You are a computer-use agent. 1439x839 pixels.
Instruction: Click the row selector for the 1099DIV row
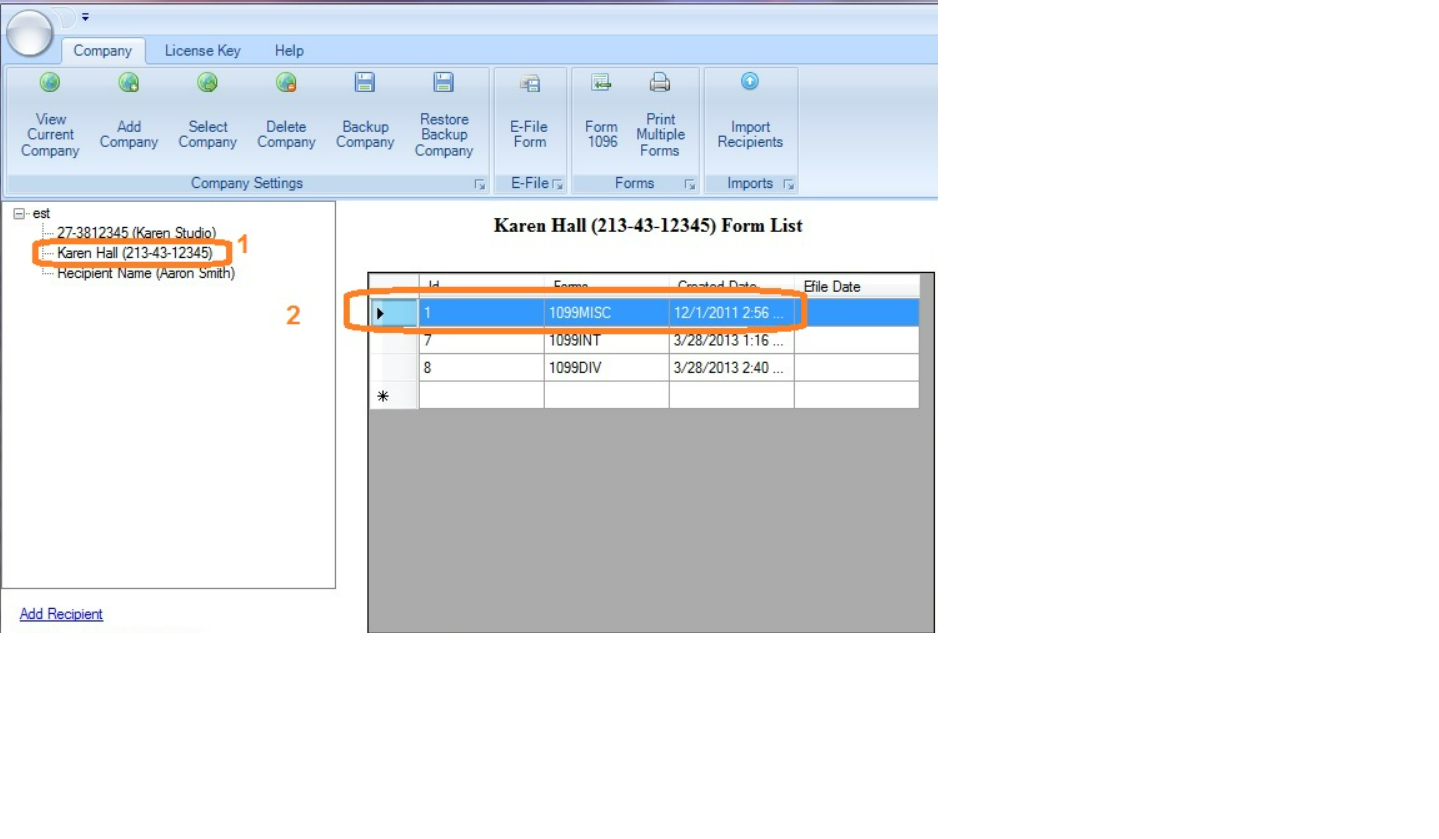pyautogui.click(x=394, y=368)
